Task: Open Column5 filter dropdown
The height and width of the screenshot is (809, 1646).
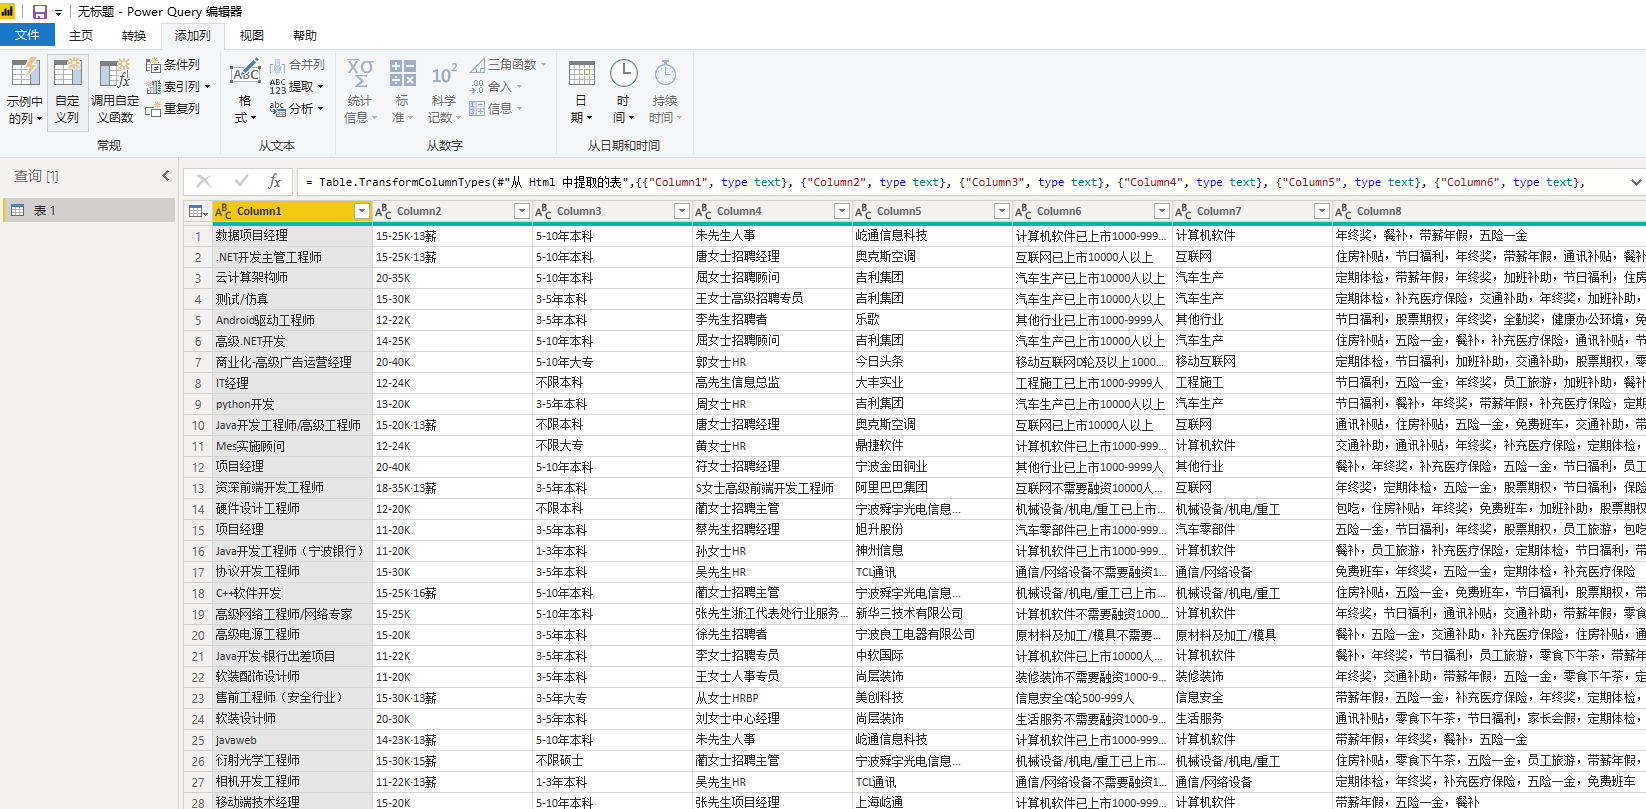Action: click(x=1002, y=211)
